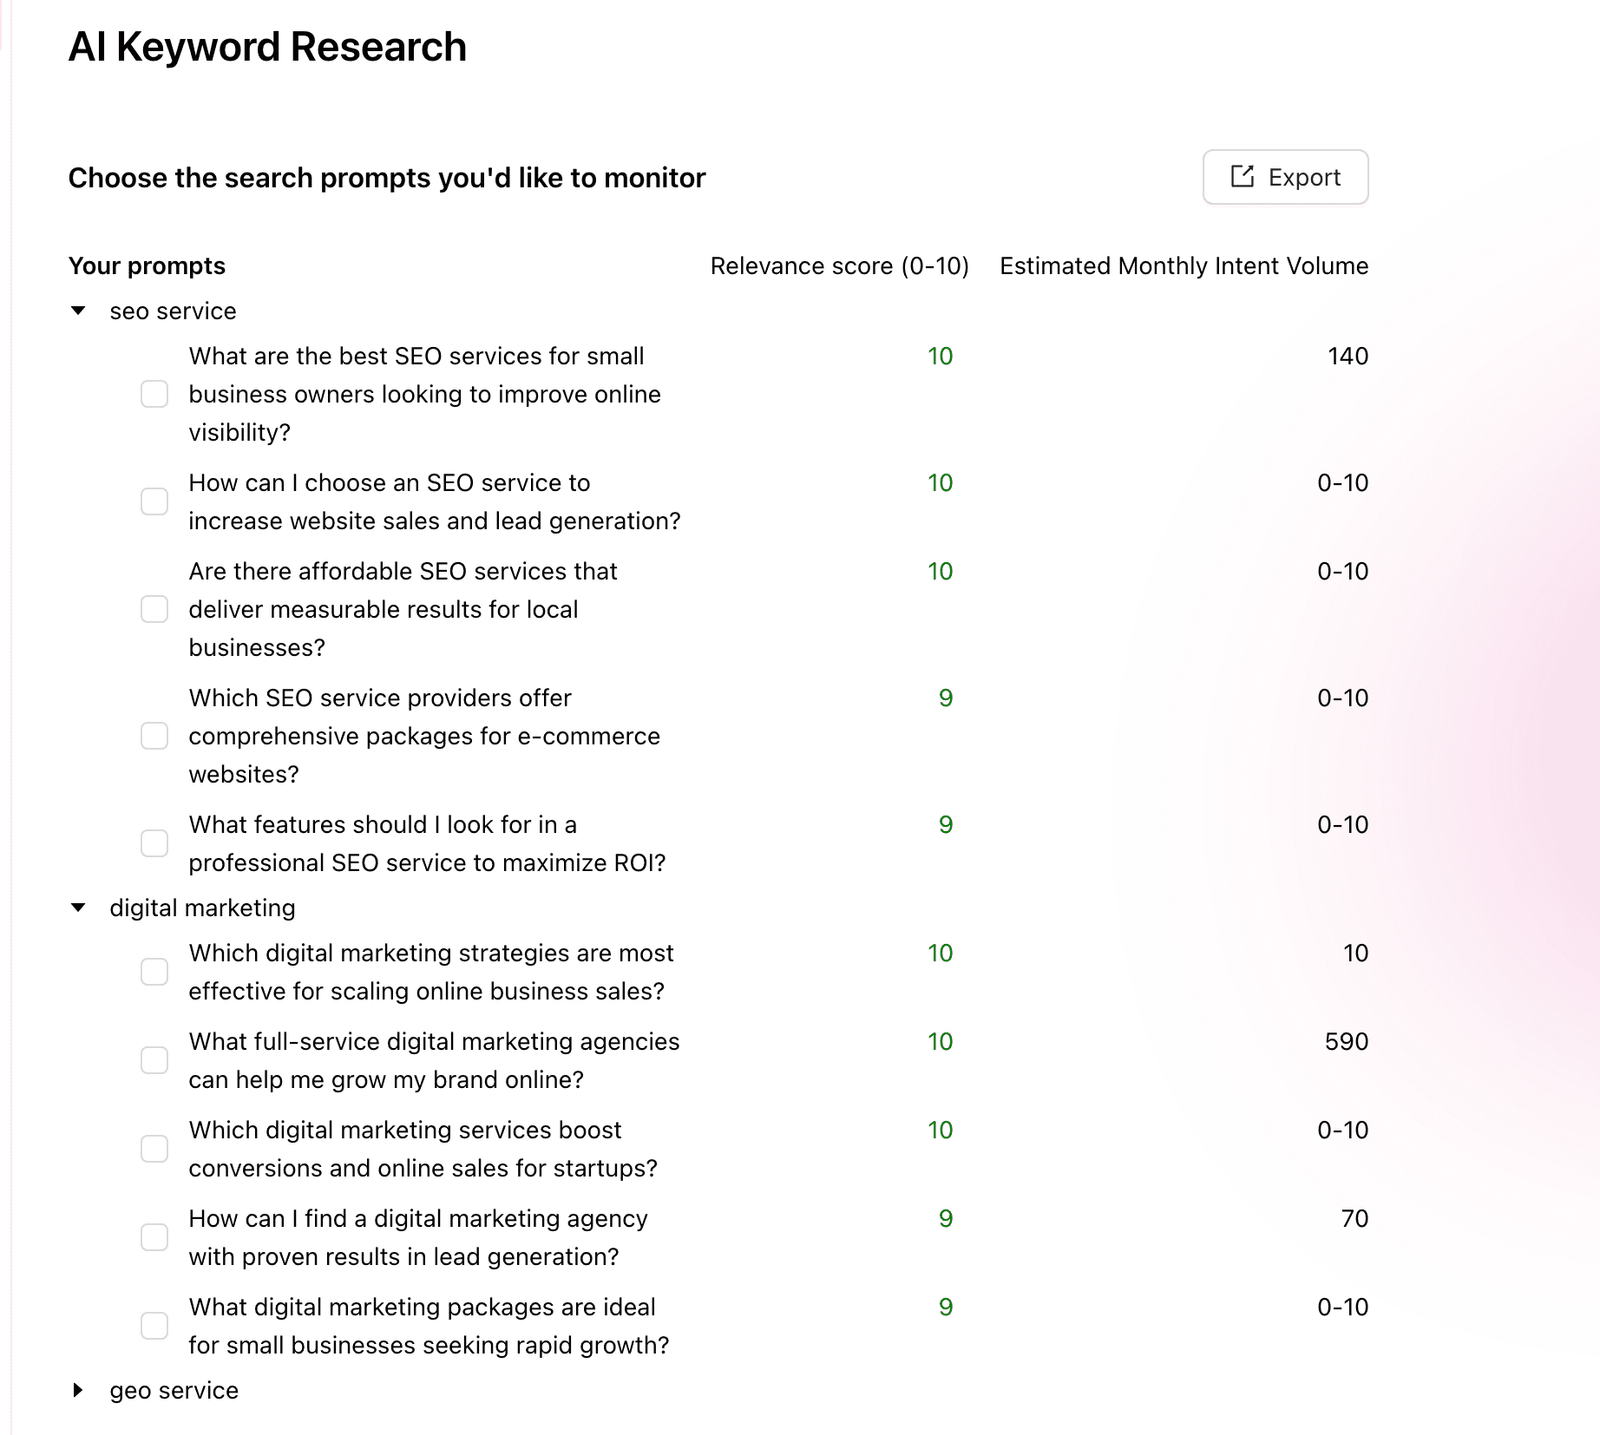Enable the e-commerce SEO packages prompt checkbox
This screenshot has height=1435, width=1600.
tap(154, 736)
